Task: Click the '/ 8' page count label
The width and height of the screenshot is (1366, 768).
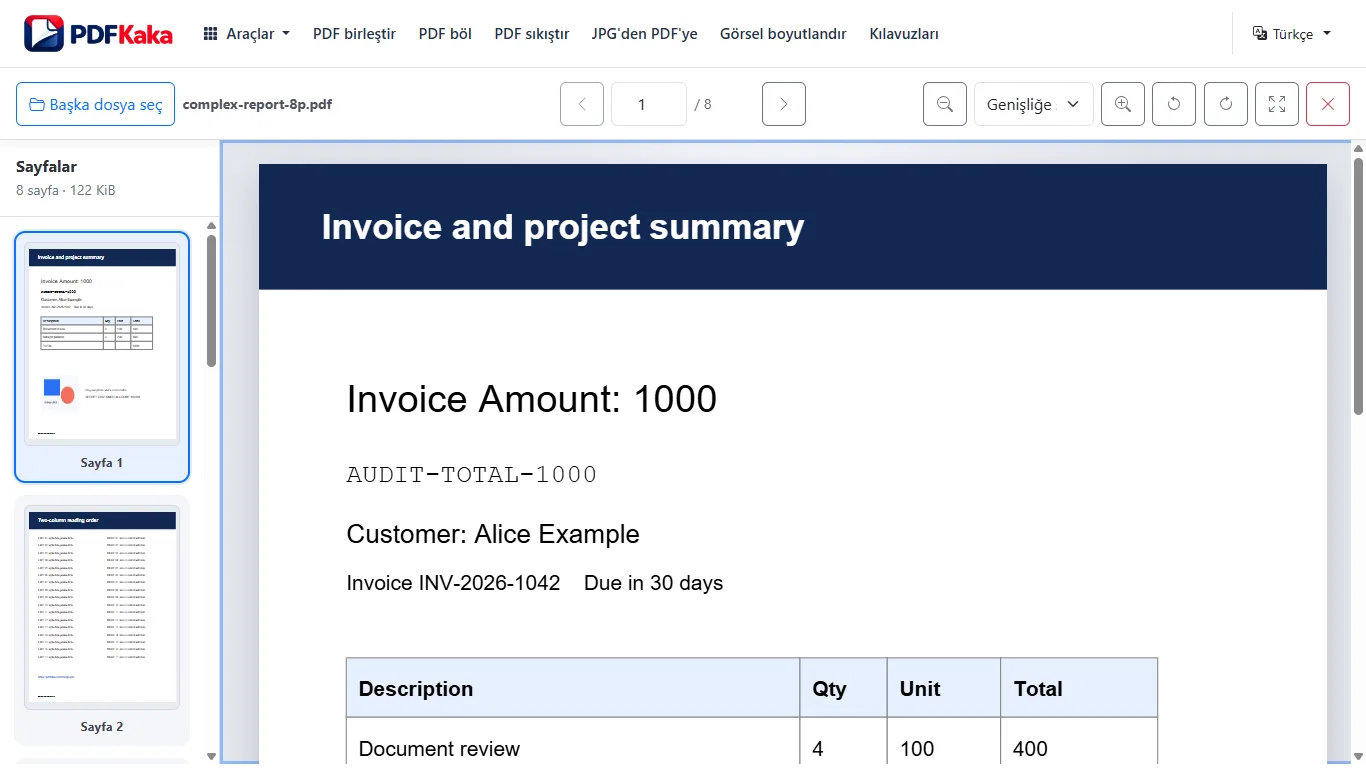Action: (703, 104)
